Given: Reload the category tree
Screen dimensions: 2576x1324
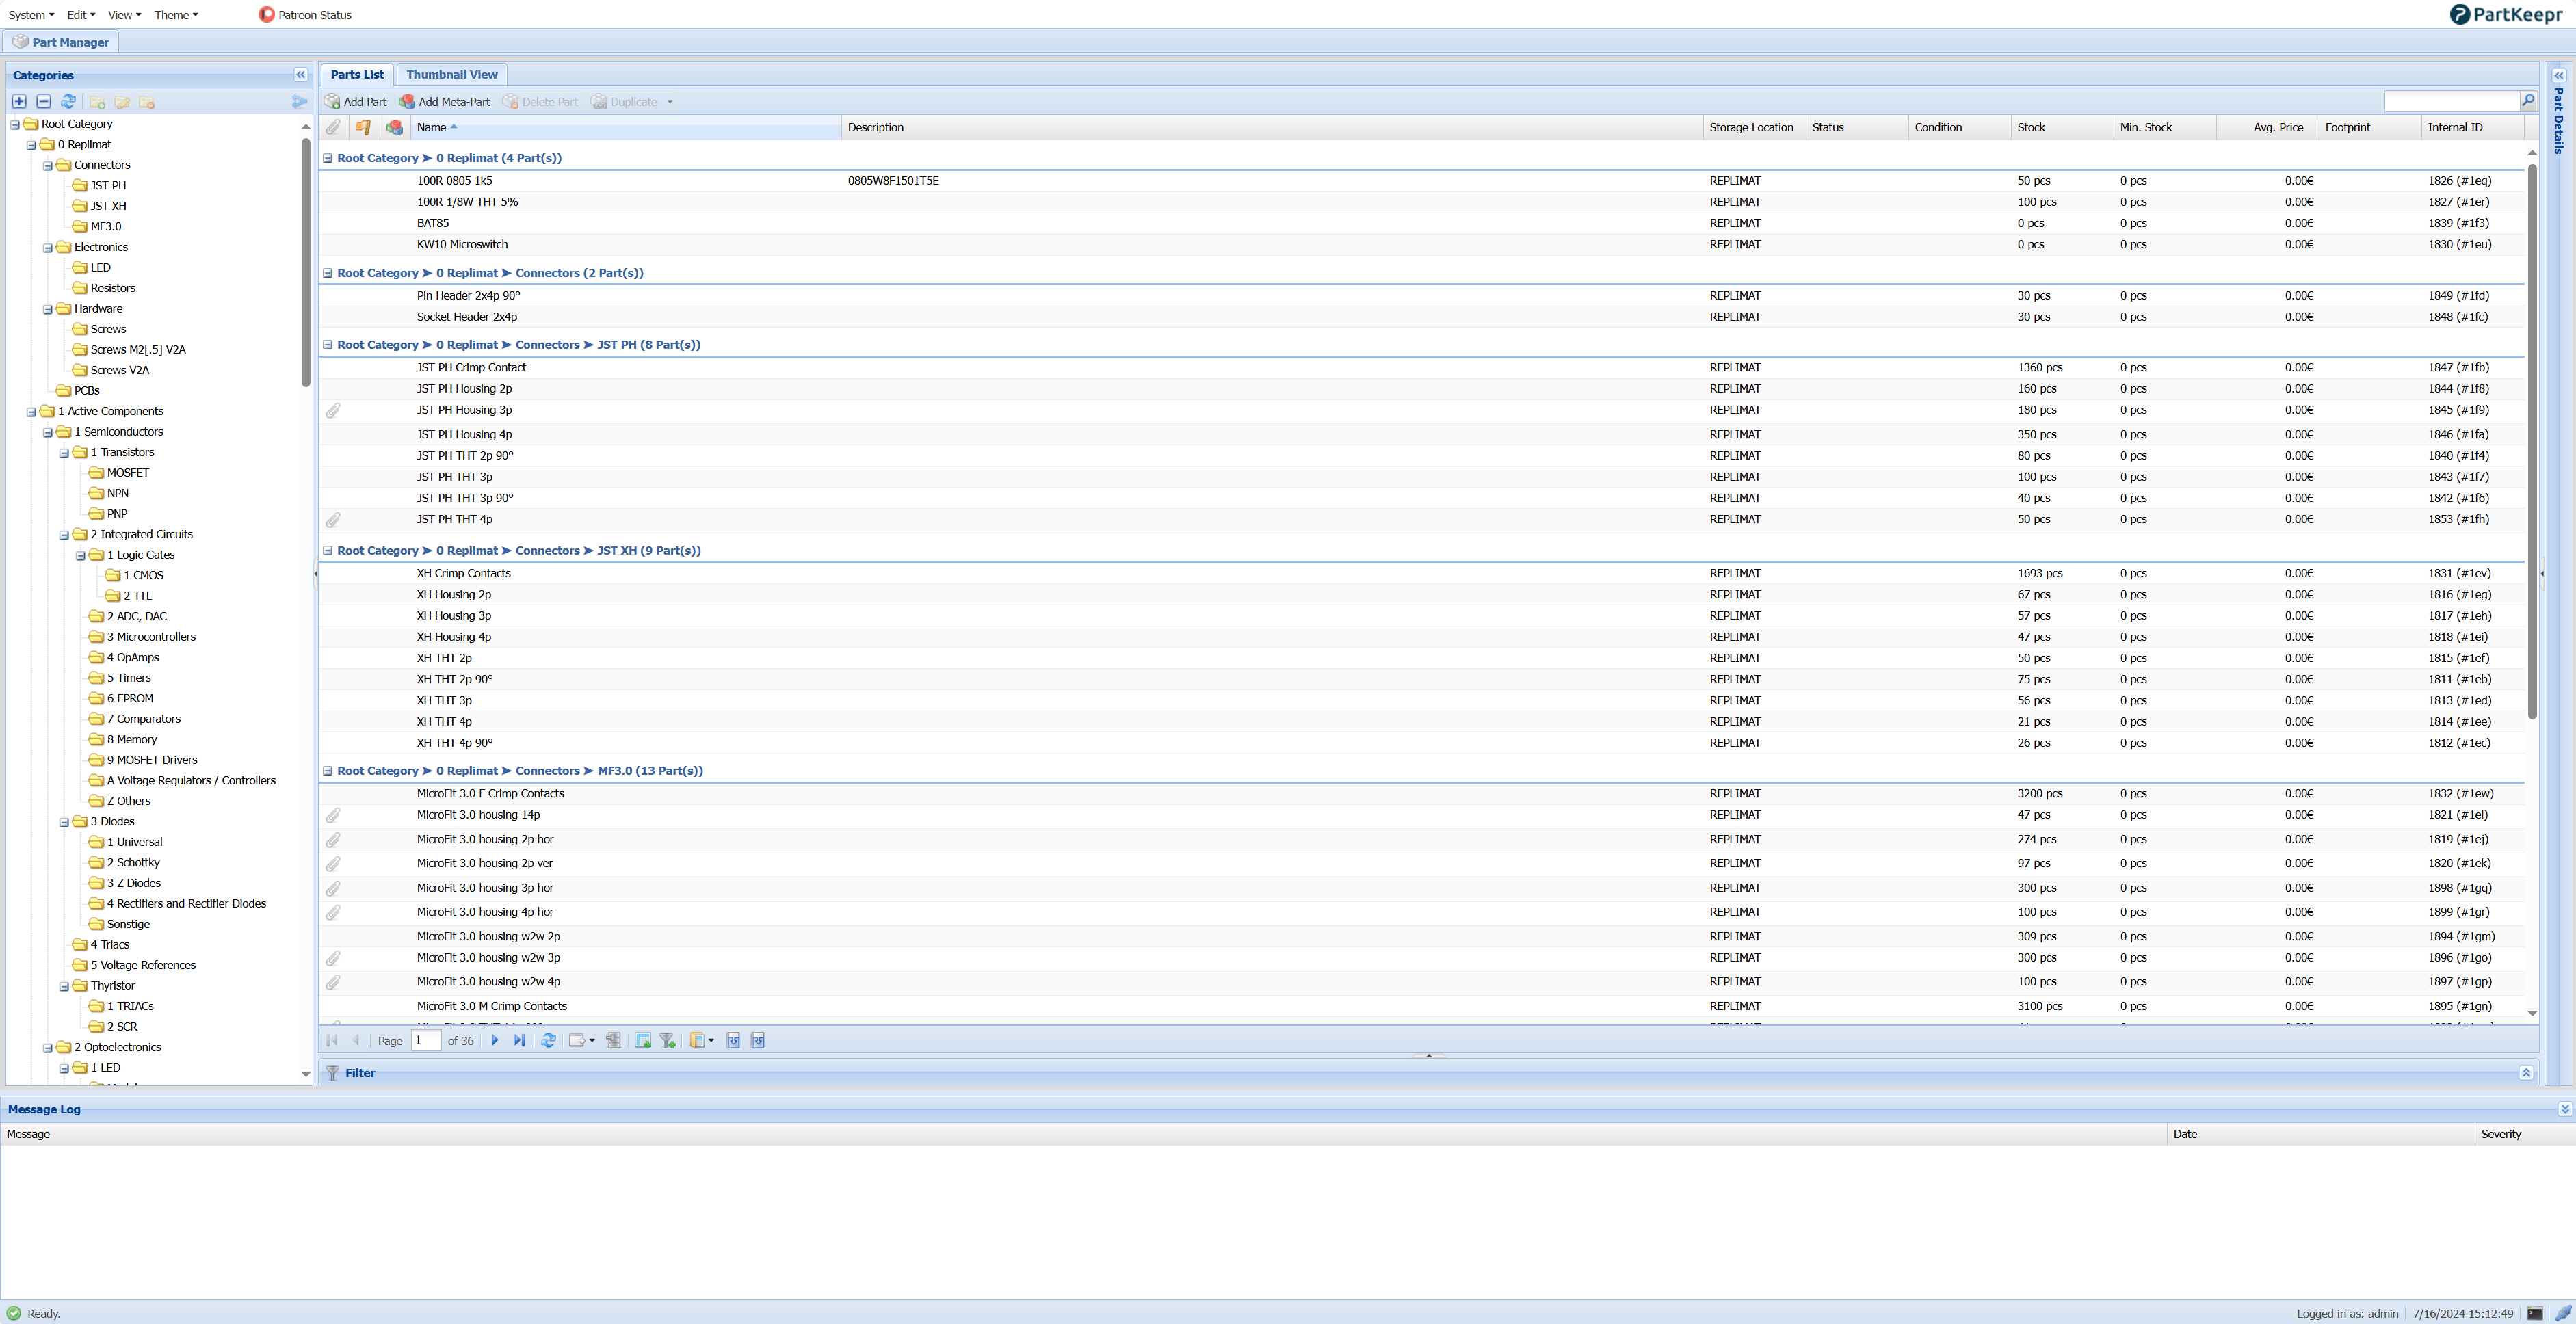Looking at the screenshot, I should click(x=68, y=102).
